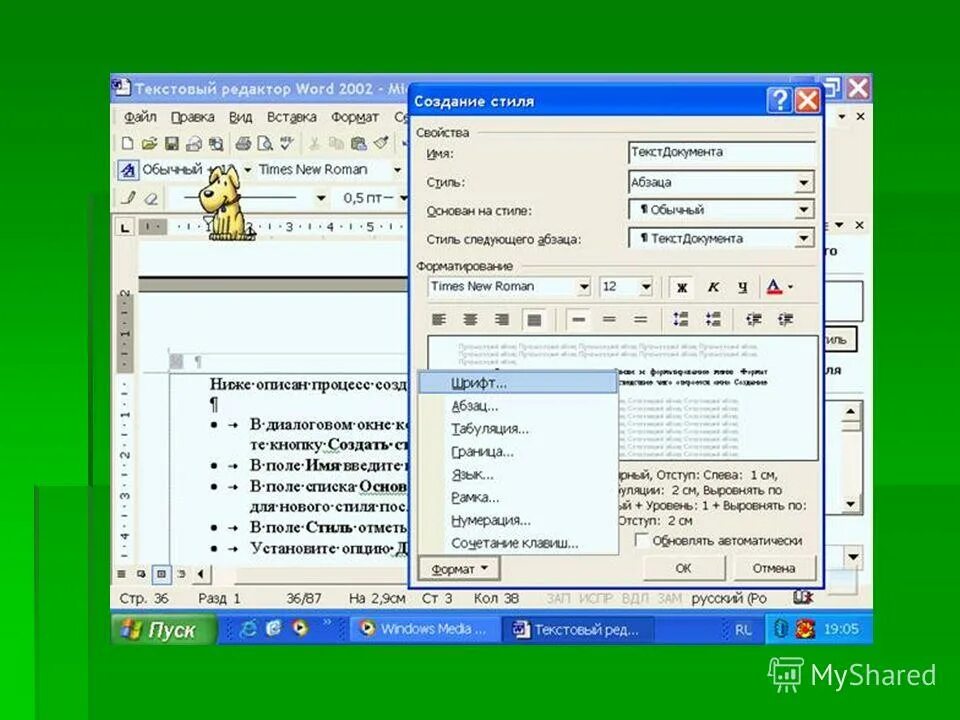Set right alignment in style dialog
The image size is (960, 720).
click(x=502, y=319)
